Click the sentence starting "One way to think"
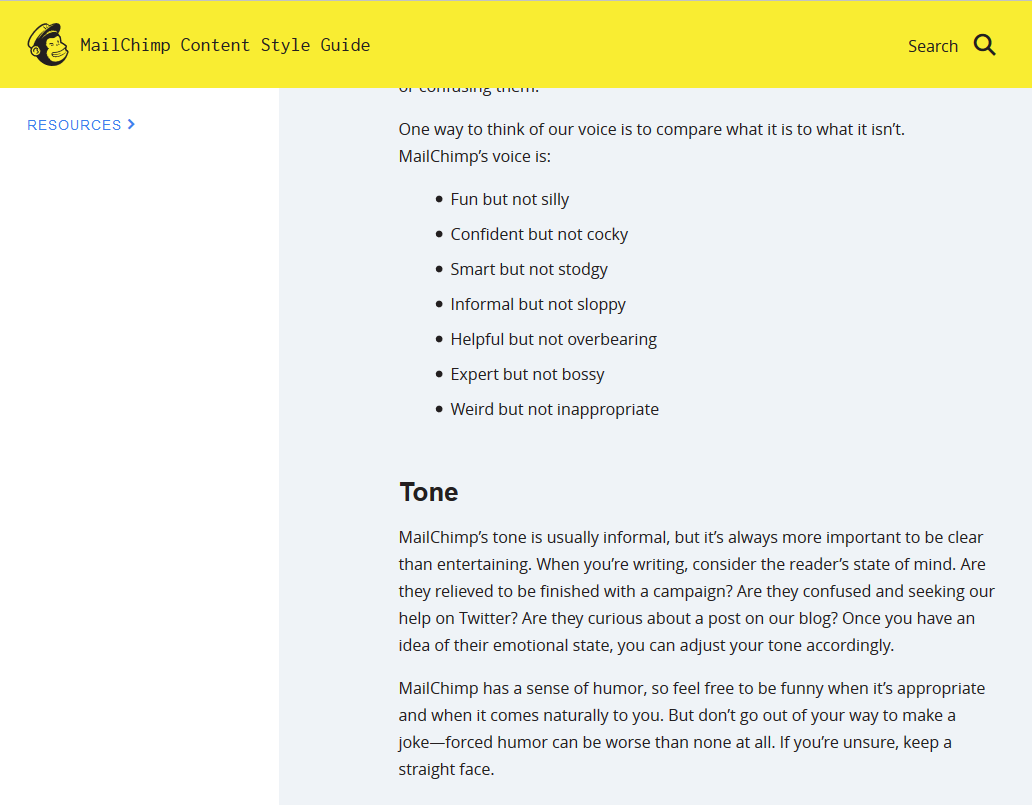 pyautogui.click(x=652, y=129)
